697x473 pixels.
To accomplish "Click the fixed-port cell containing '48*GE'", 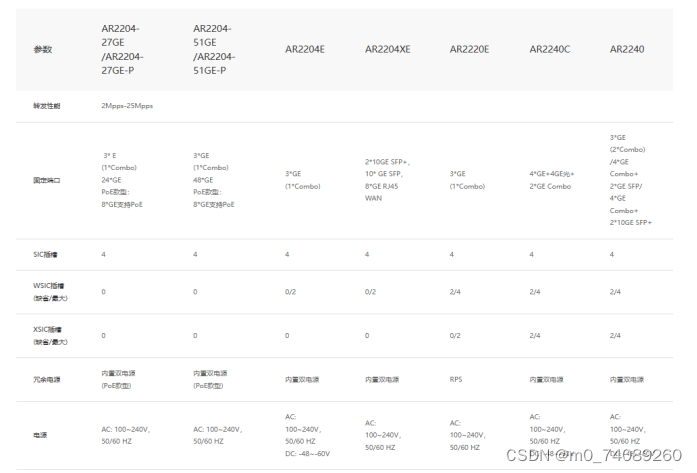I will 214,180.
